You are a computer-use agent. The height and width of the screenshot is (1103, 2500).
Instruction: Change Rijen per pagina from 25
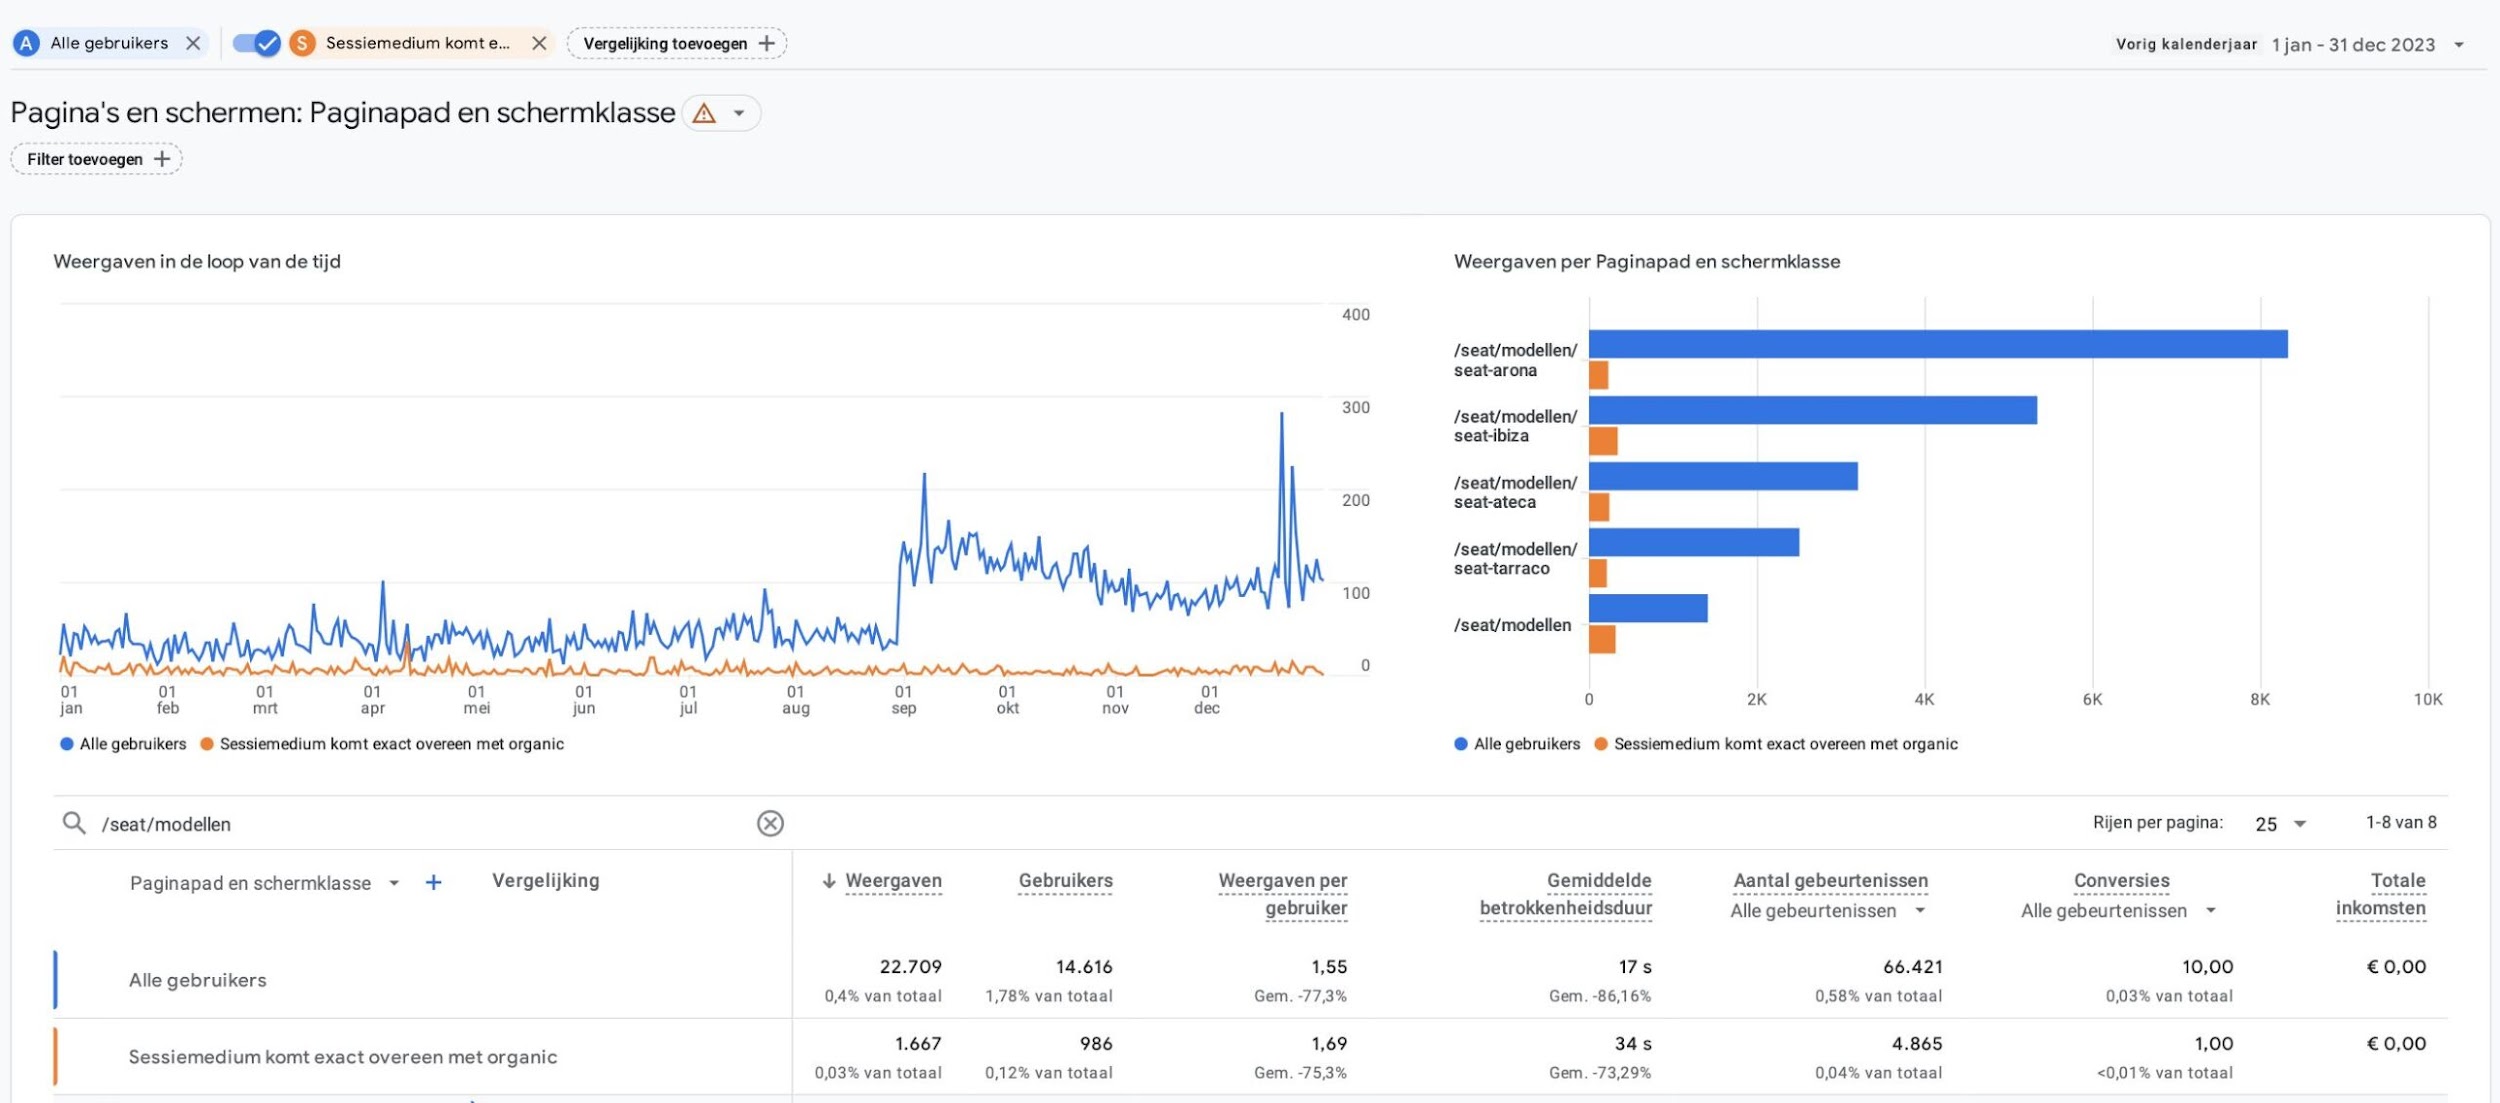point(2278,823)
